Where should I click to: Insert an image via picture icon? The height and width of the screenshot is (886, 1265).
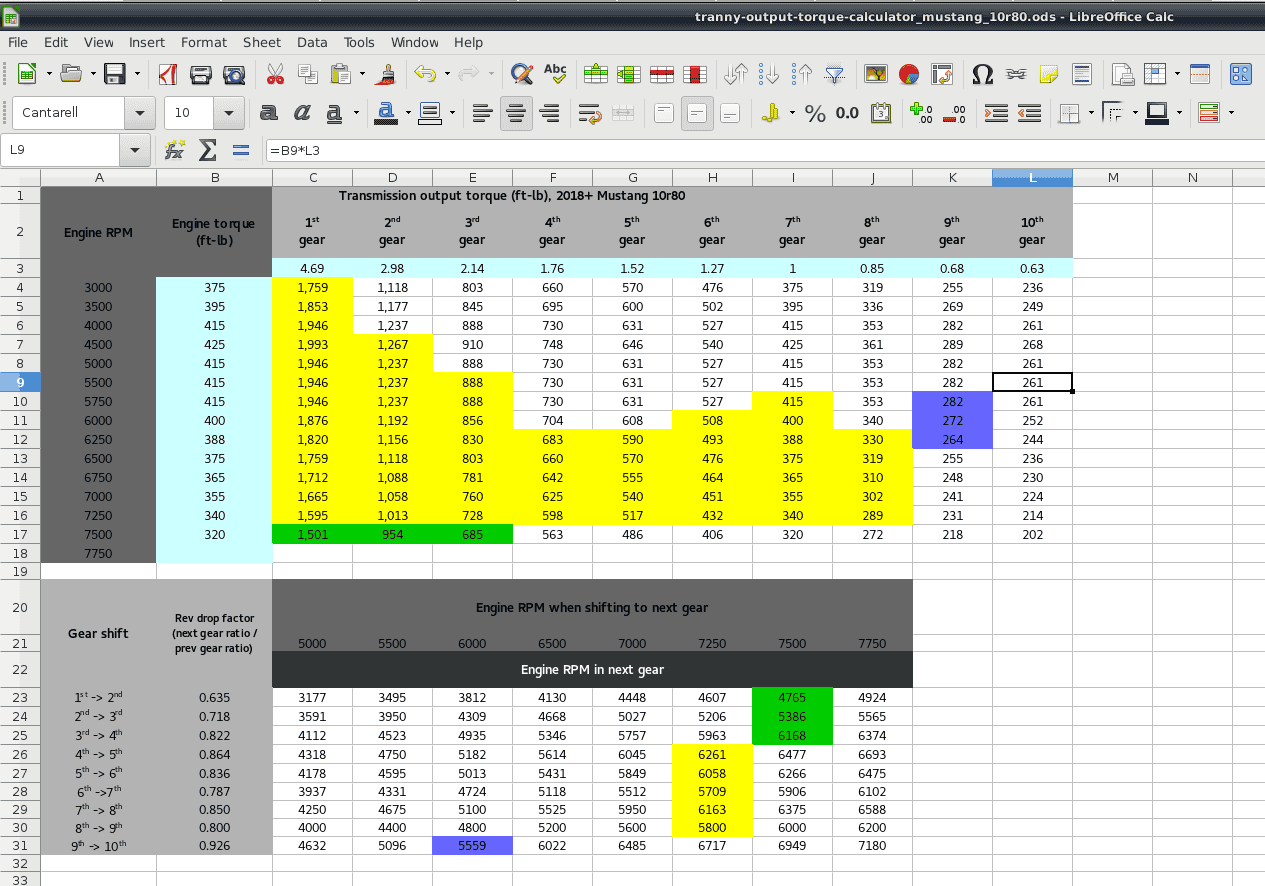coord(876,74)
